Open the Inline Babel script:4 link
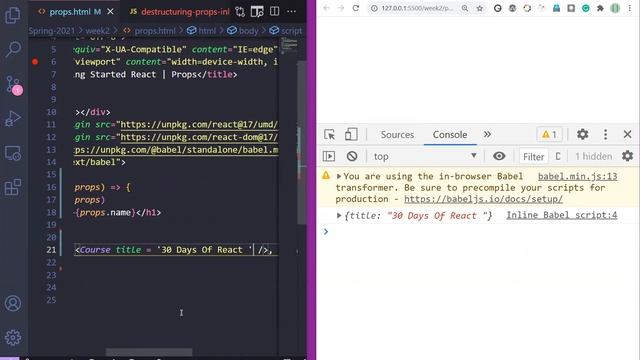 [x=562, y=216]
